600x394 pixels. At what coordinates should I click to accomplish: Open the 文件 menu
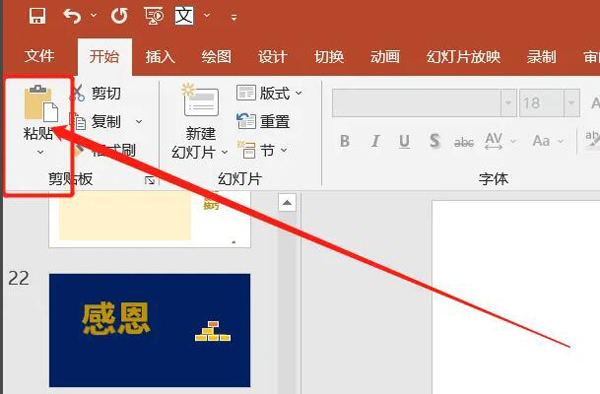(39, 56)
